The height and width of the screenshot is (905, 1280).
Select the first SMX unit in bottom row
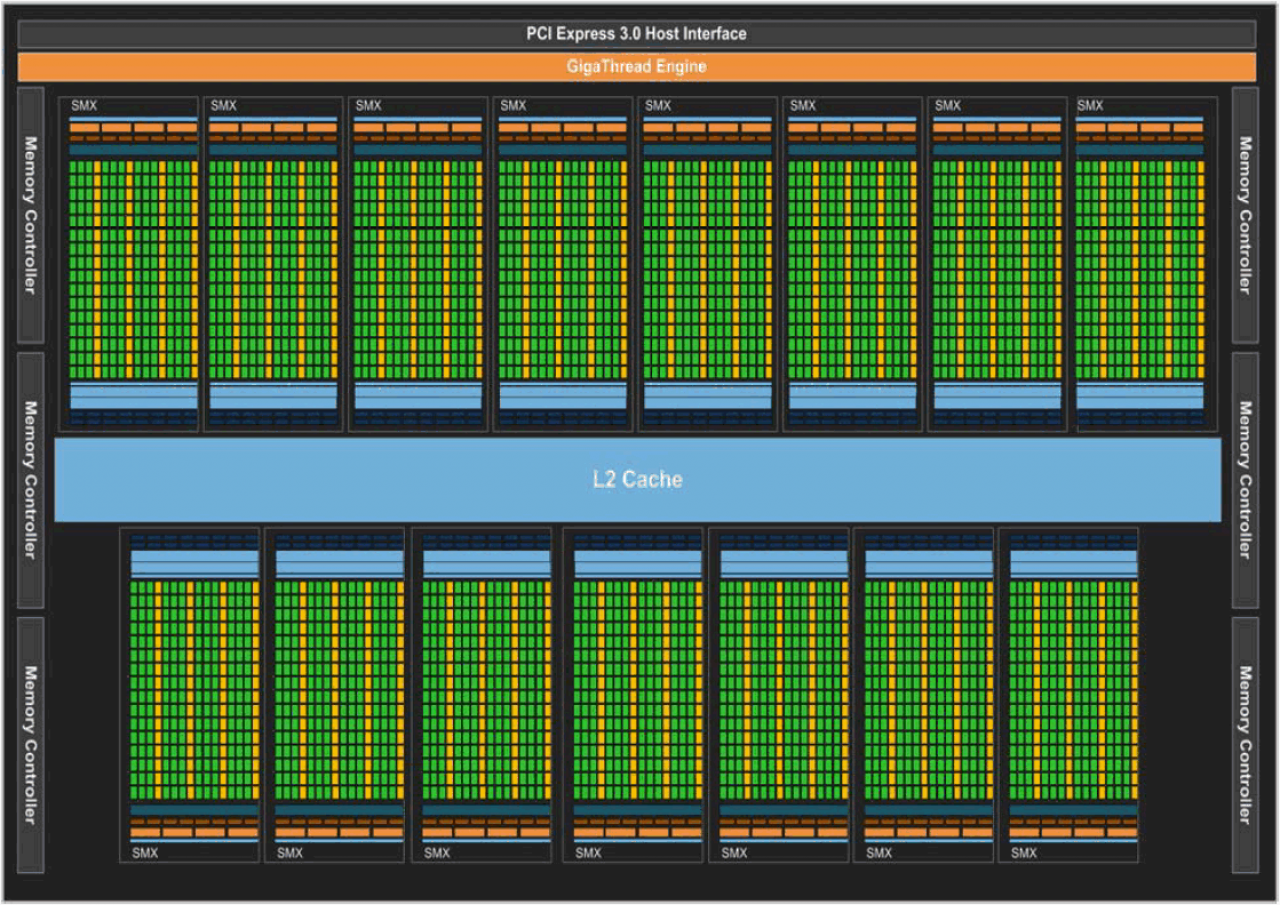[190, 695]
